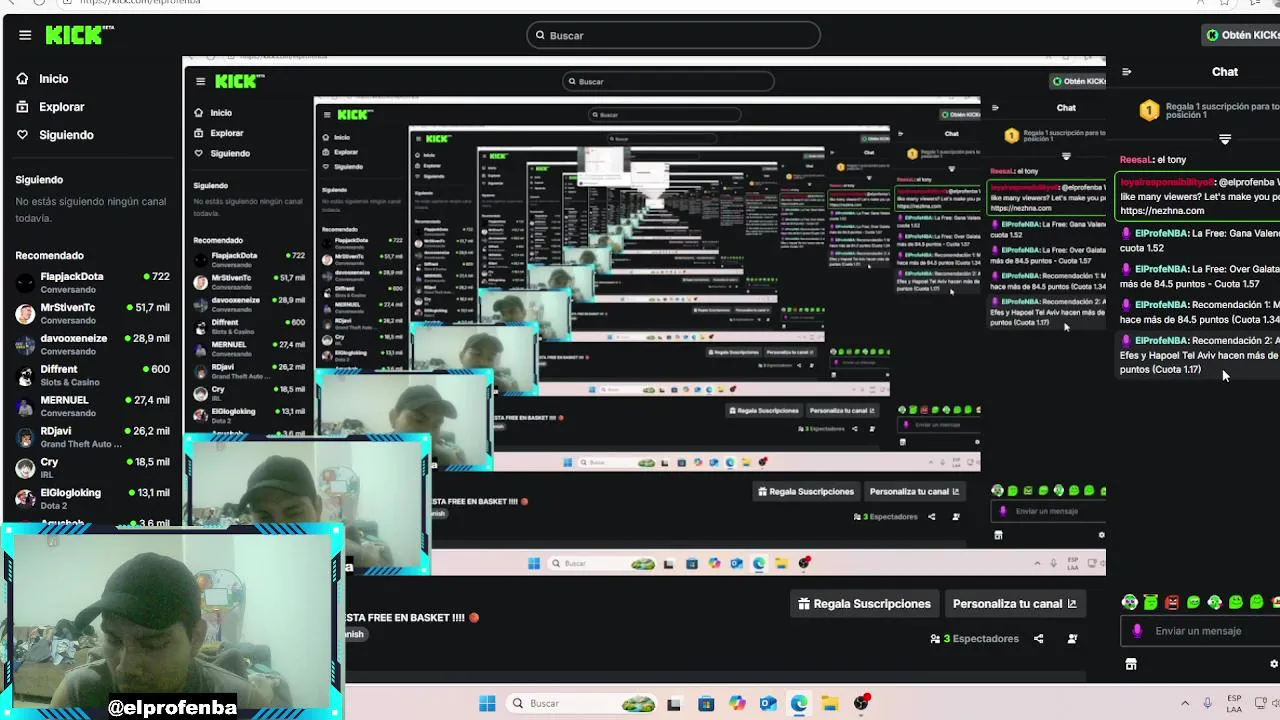The height and width of the screenshot is (720, 1280).
Task: Open the Windows Start menu
Action: coord(487,703)
